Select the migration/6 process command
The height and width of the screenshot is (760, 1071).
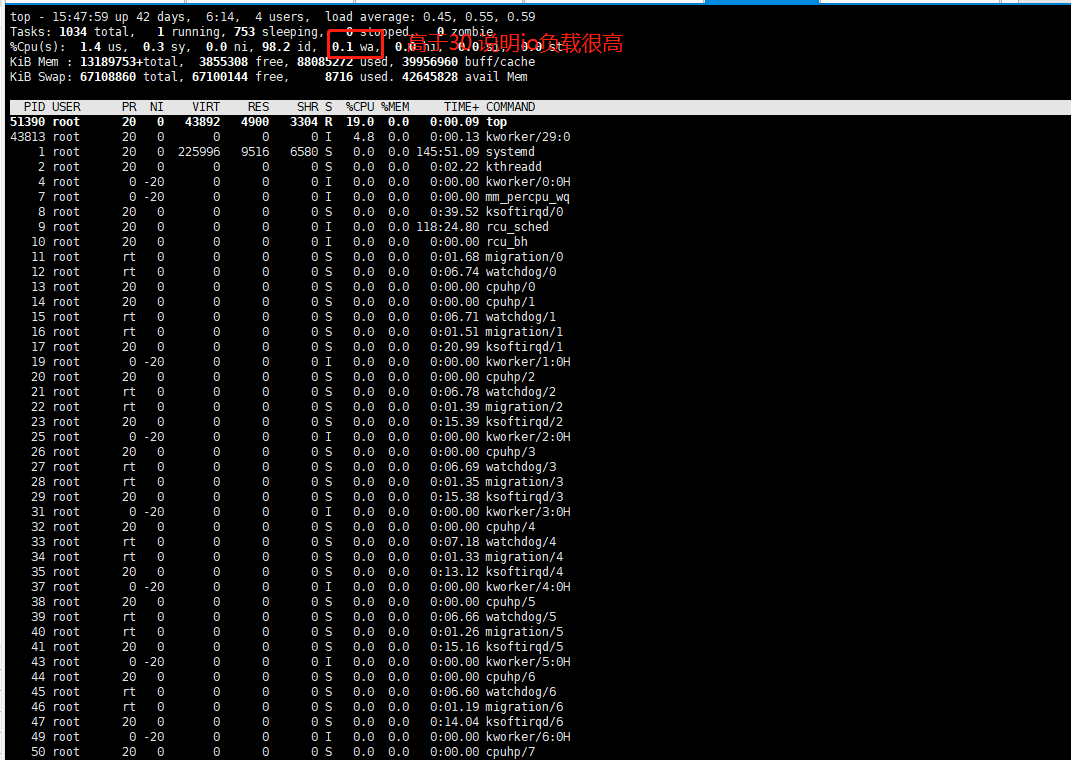(525, 708)
